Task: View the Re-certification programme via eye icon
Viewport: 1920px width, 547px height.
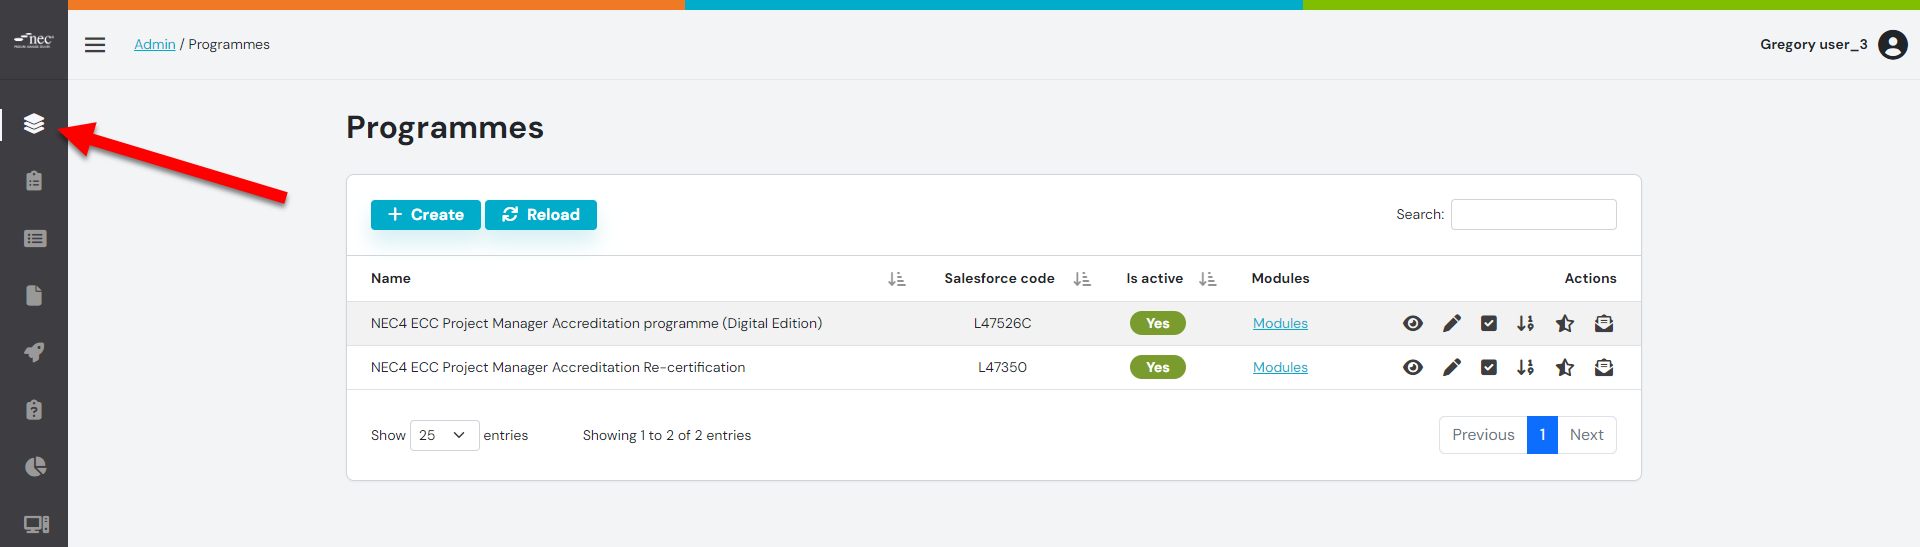Action: tap(1412, 367)
